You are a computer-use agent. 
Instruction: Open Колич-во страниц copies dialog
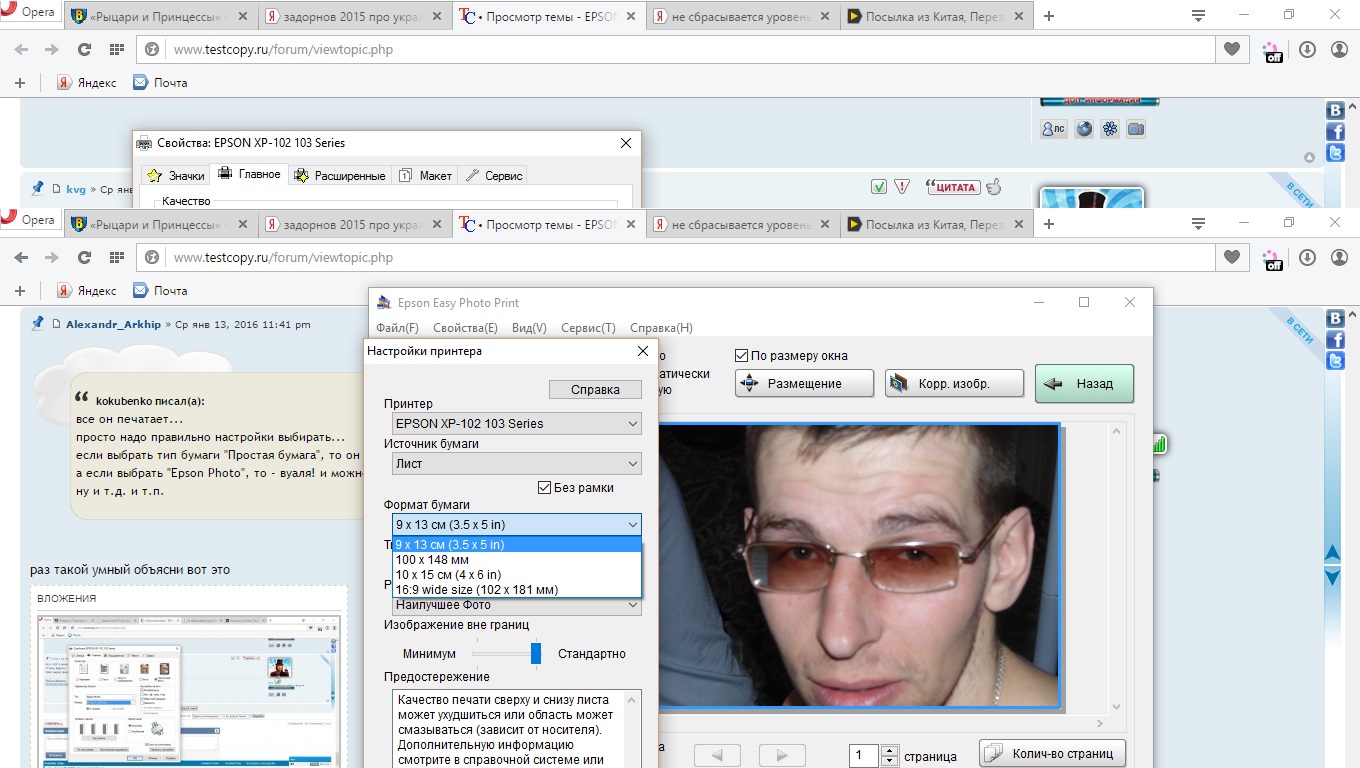click(1052, 753)
